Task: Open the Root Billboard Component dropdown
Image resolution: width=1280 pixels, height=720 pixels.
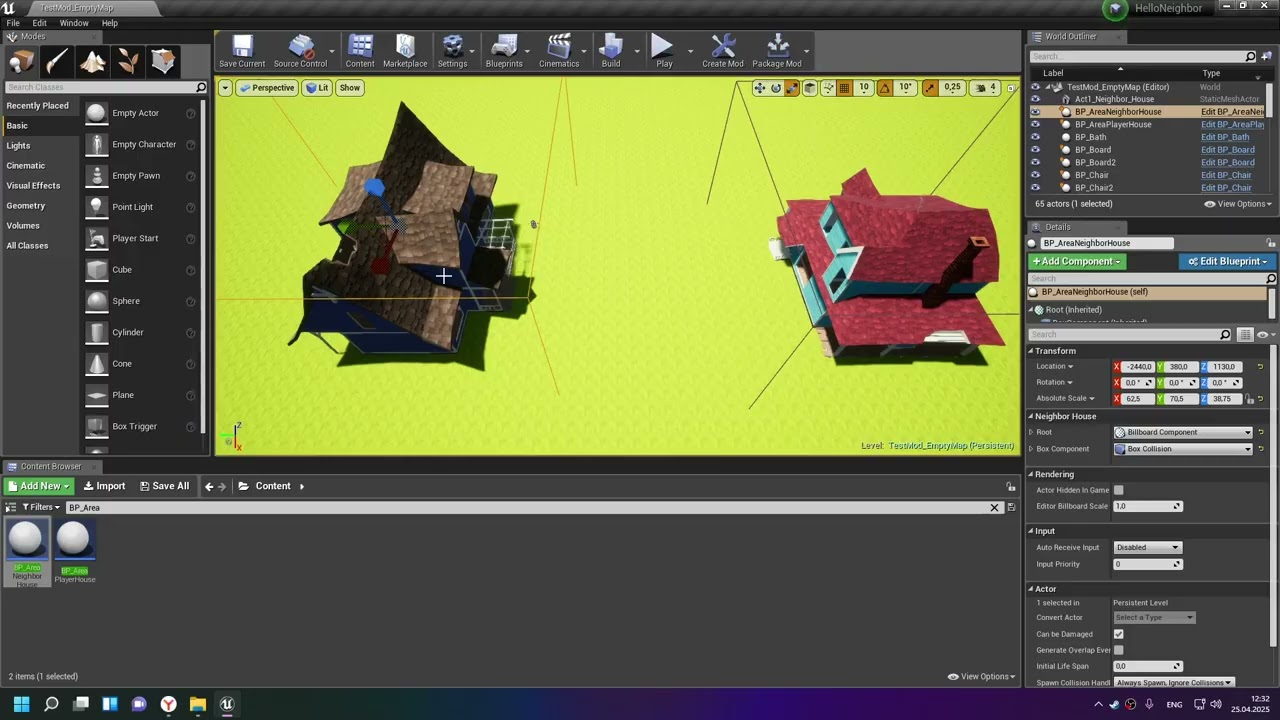Action: click(1183, 432)
